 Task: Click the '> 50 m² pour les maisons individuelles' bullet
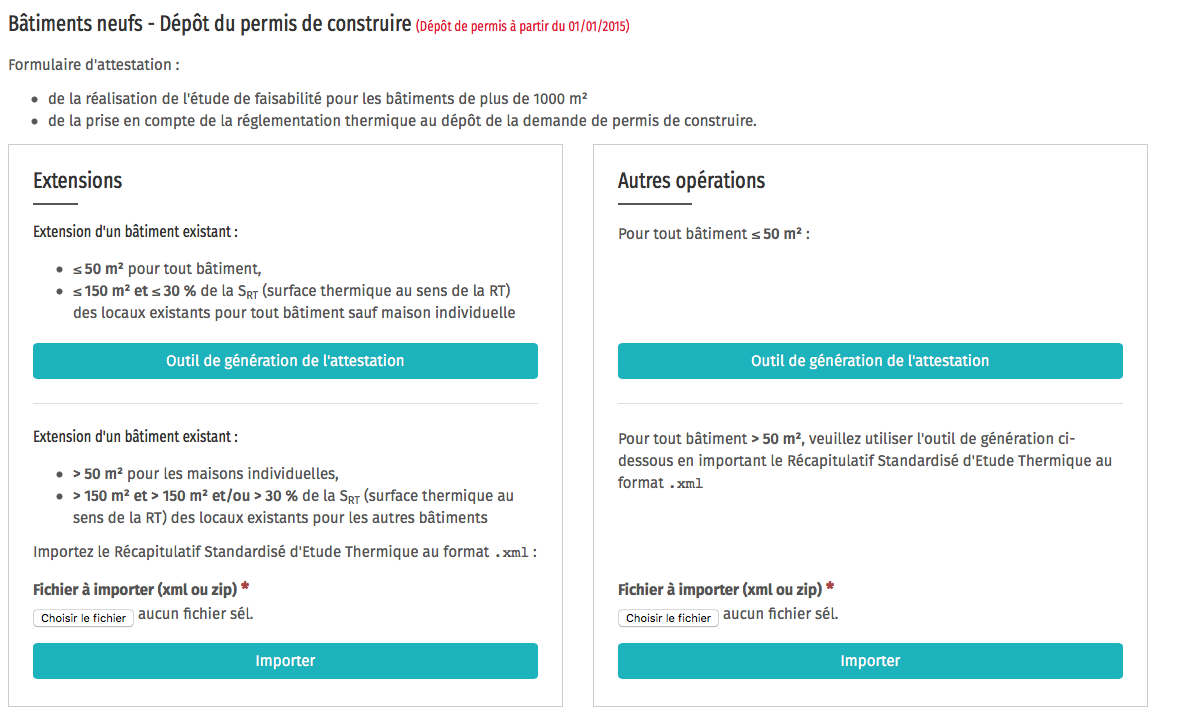pos(206,473)
